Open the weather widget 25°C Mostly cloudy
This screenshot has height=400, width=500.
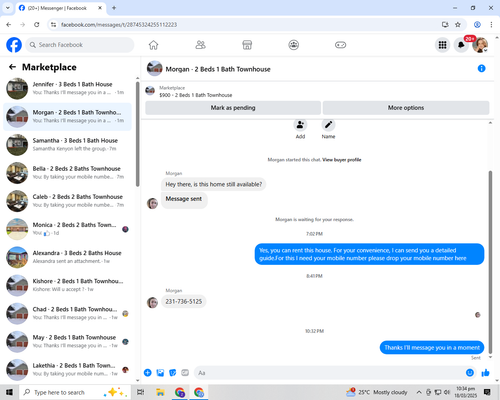click(377, 392)
